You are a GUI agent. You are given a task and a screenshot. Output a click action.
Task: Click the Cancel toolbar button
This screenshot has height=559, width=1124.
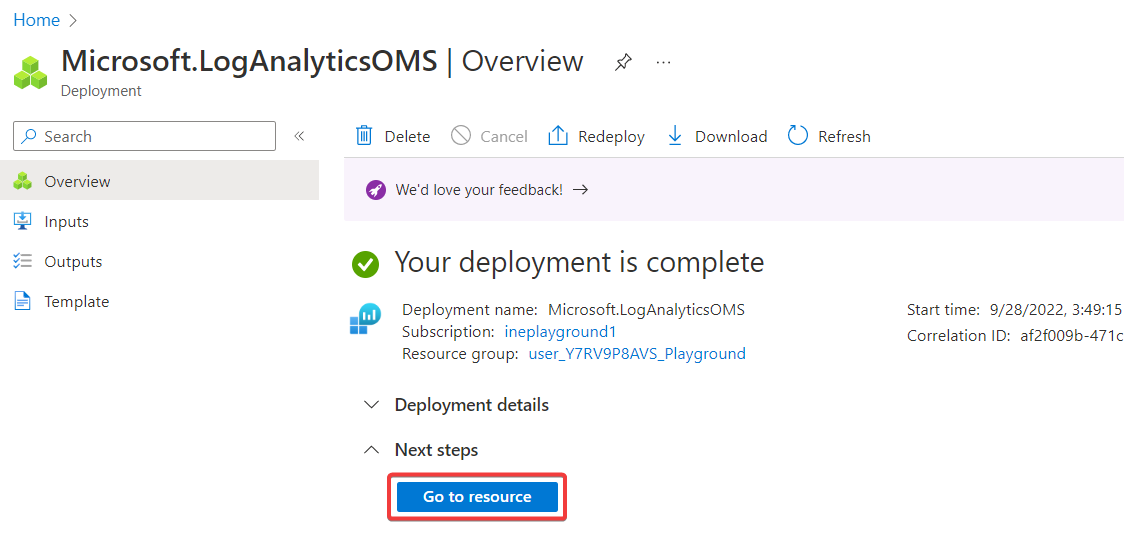[x=490, y=136]
